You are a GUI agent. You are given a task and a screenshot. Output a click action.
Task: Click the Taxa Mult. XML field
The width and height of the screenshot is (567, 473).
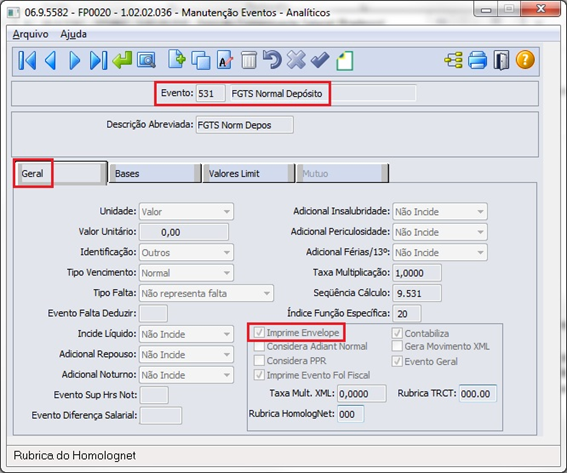click(362, 393)
